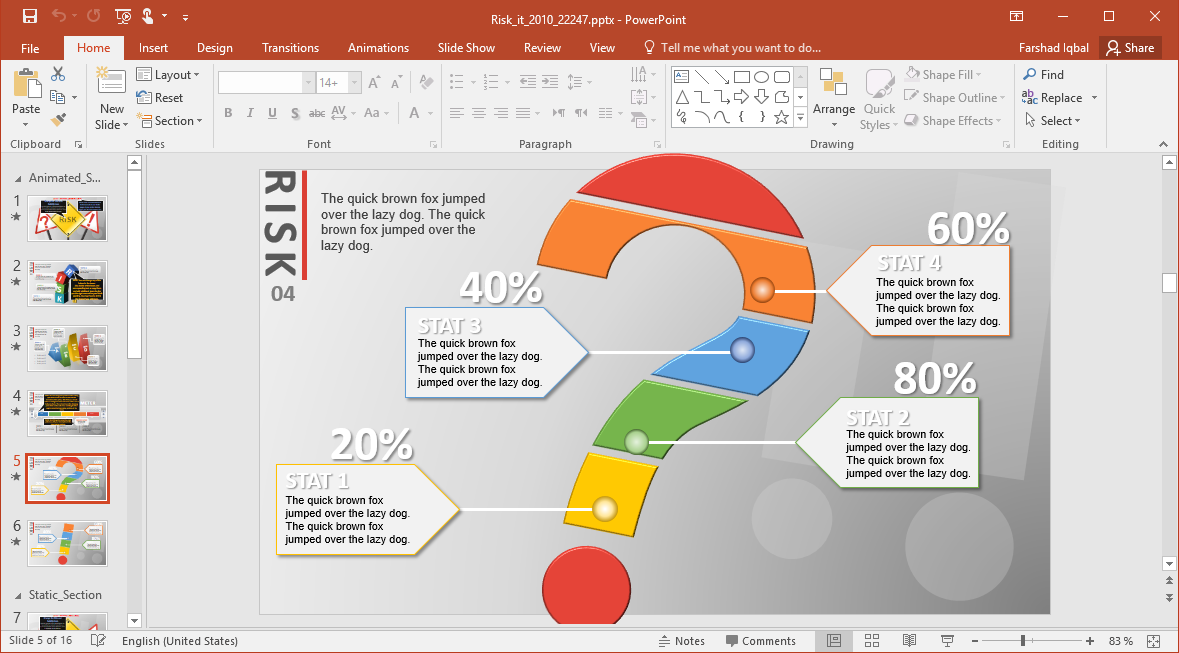Toggle italic formatting
This screenshot has width=1179, height=653.
pyautogui.click(x=250, y=113)
